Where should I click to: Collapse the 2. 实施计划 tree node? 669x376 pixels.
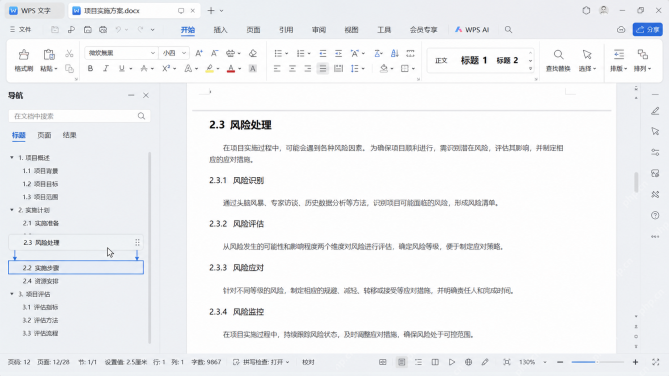12,210
